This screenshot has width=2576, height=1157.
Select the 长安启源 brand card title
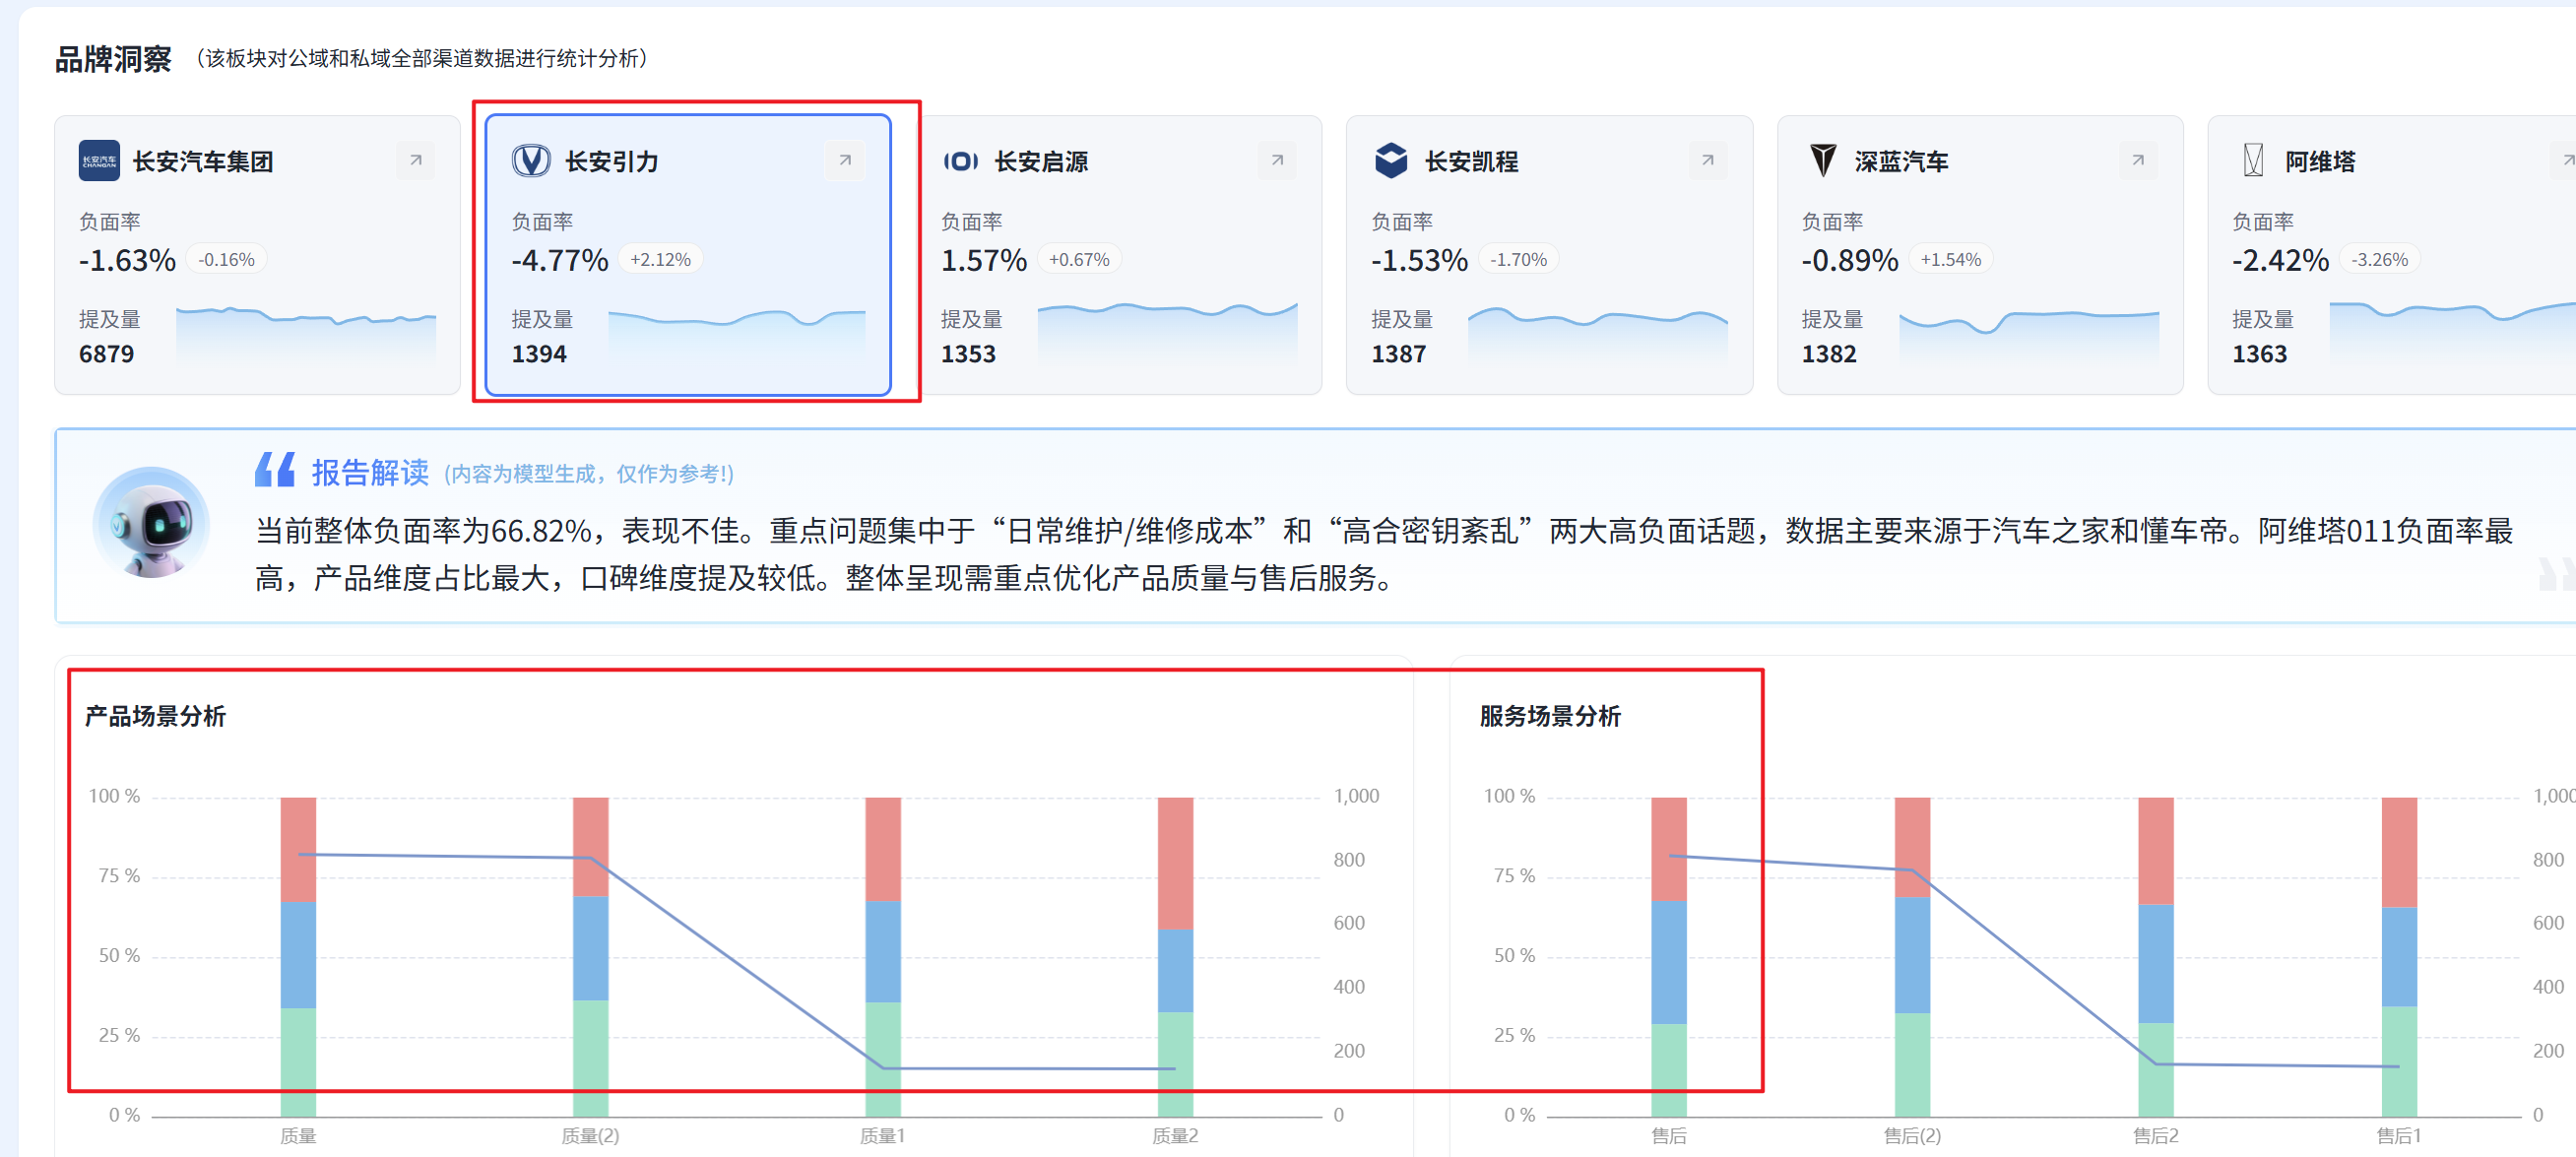(x=1041, y=161)
